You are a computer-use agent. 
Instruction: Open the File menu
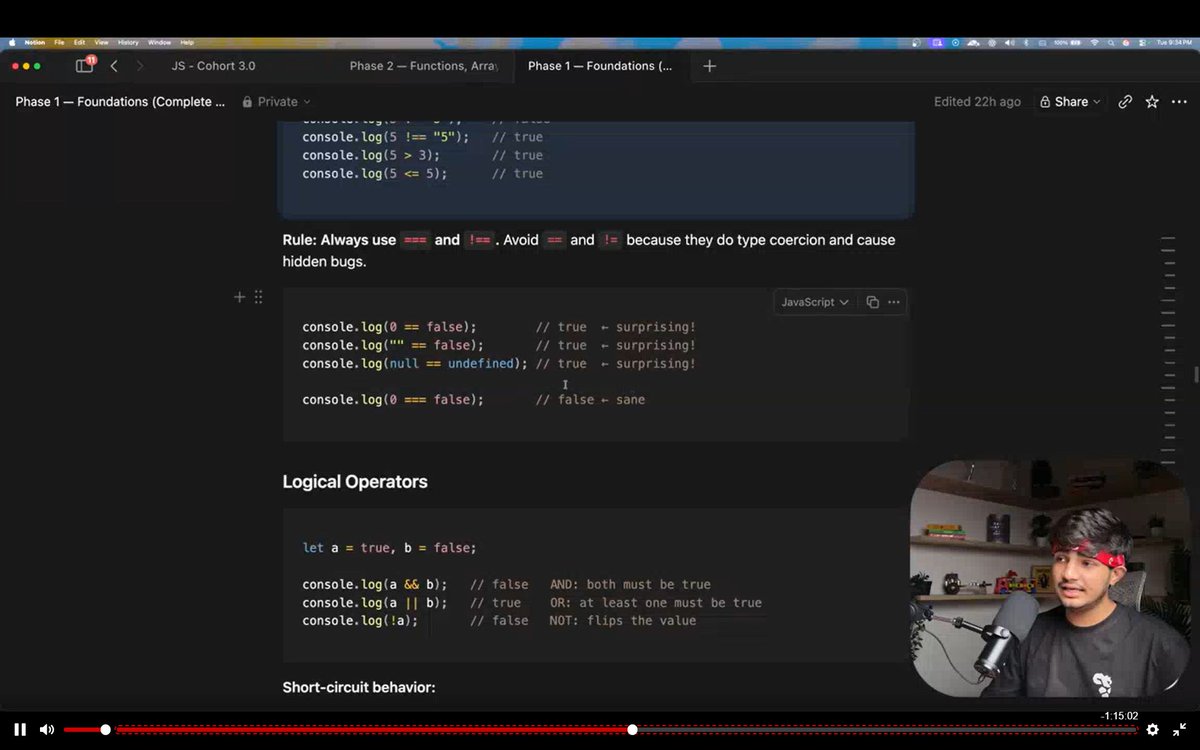click(x=59, y=43)
